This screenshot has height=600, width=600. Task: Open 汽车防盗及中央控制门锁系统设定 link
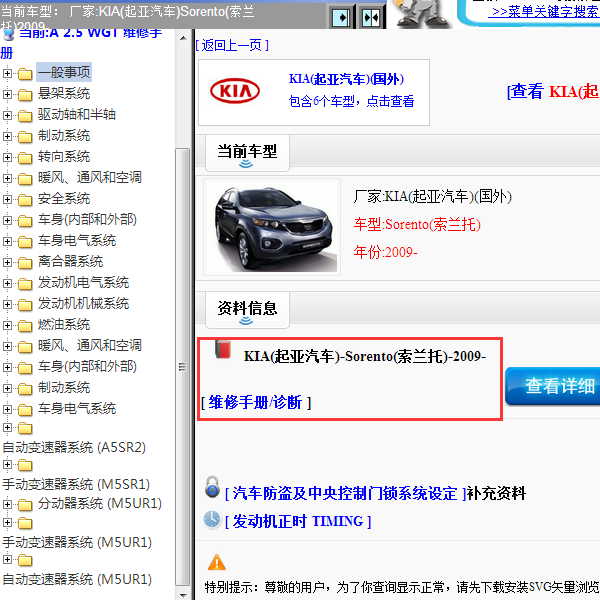click(345, 493)
